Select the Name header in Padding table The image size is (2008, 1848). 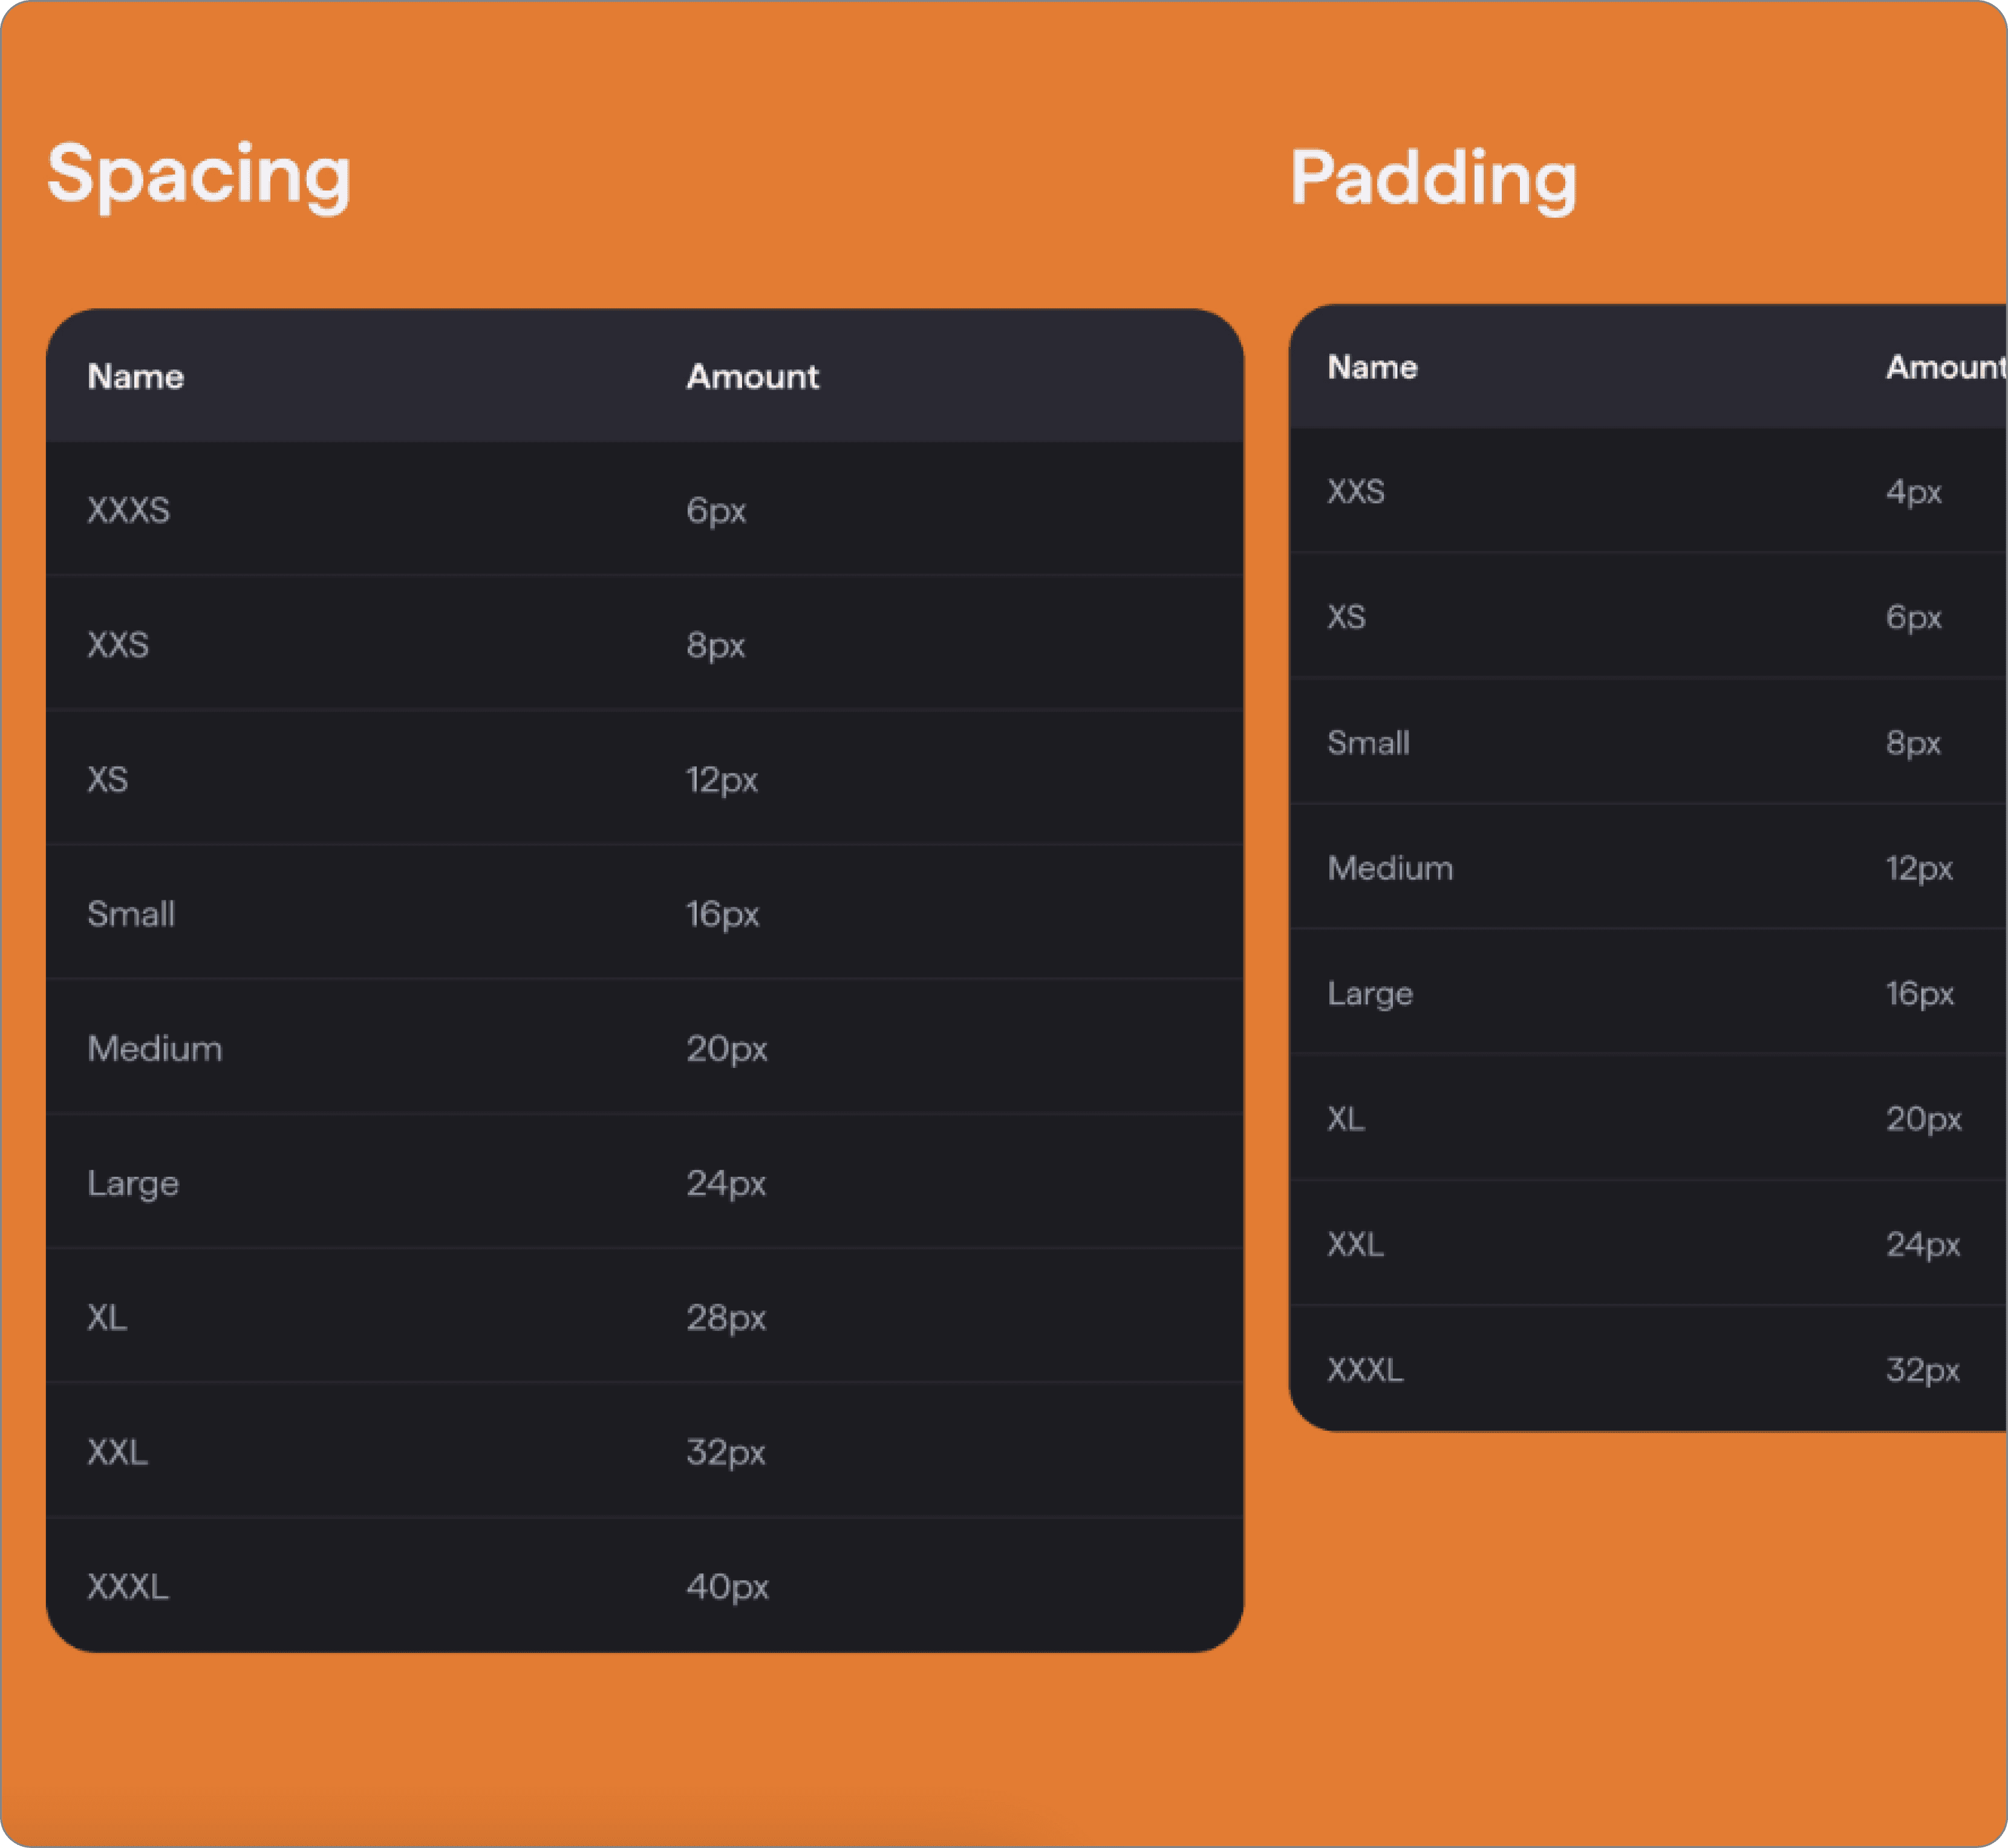tap(1372, 367)
